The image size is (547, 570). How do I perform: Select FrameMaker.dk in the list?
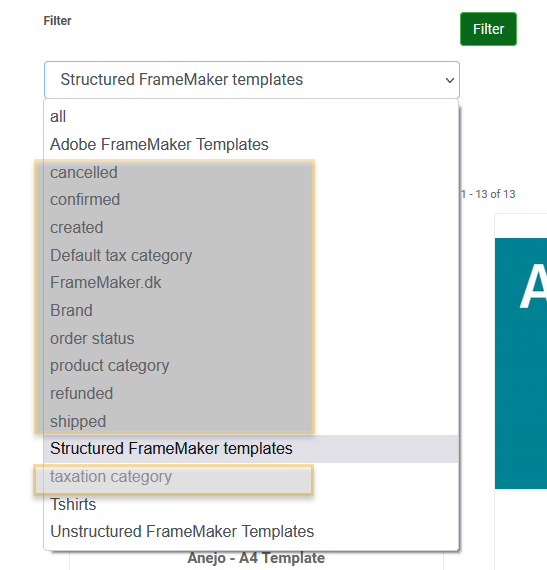click(x=251, y=282)
